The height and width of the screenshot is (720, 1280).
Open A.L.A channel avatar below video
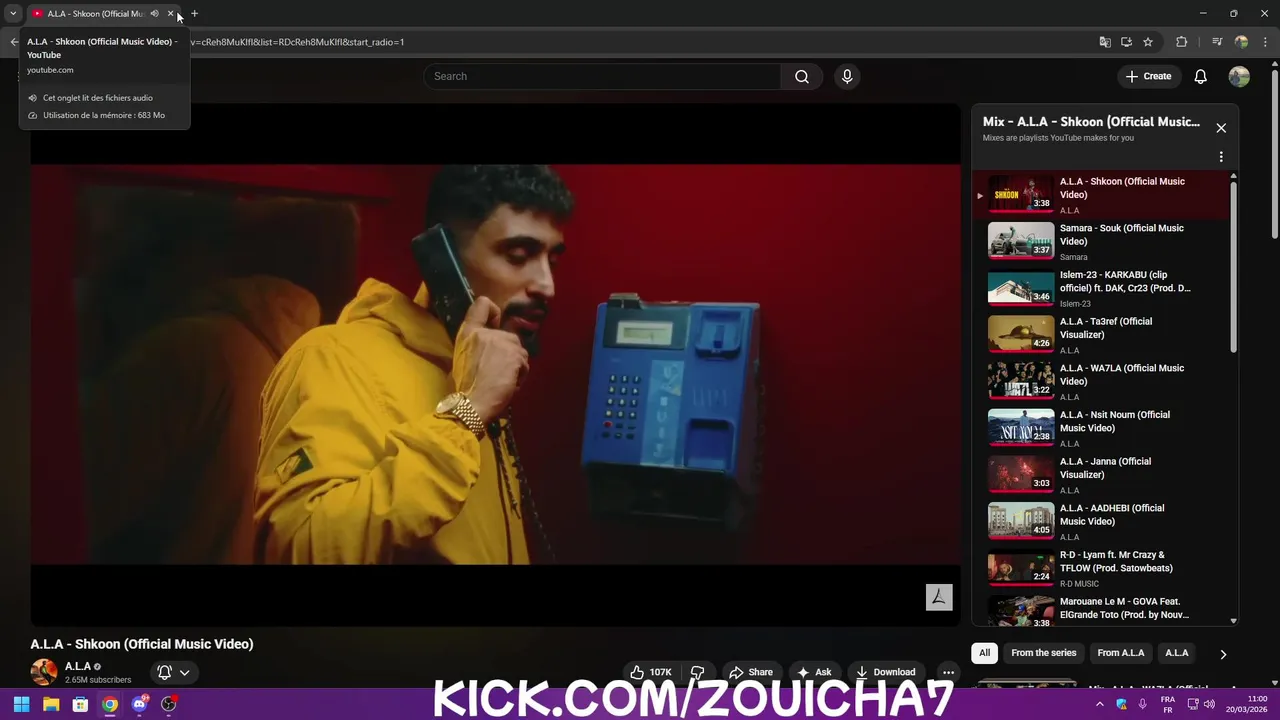click(x=43, y=672)
